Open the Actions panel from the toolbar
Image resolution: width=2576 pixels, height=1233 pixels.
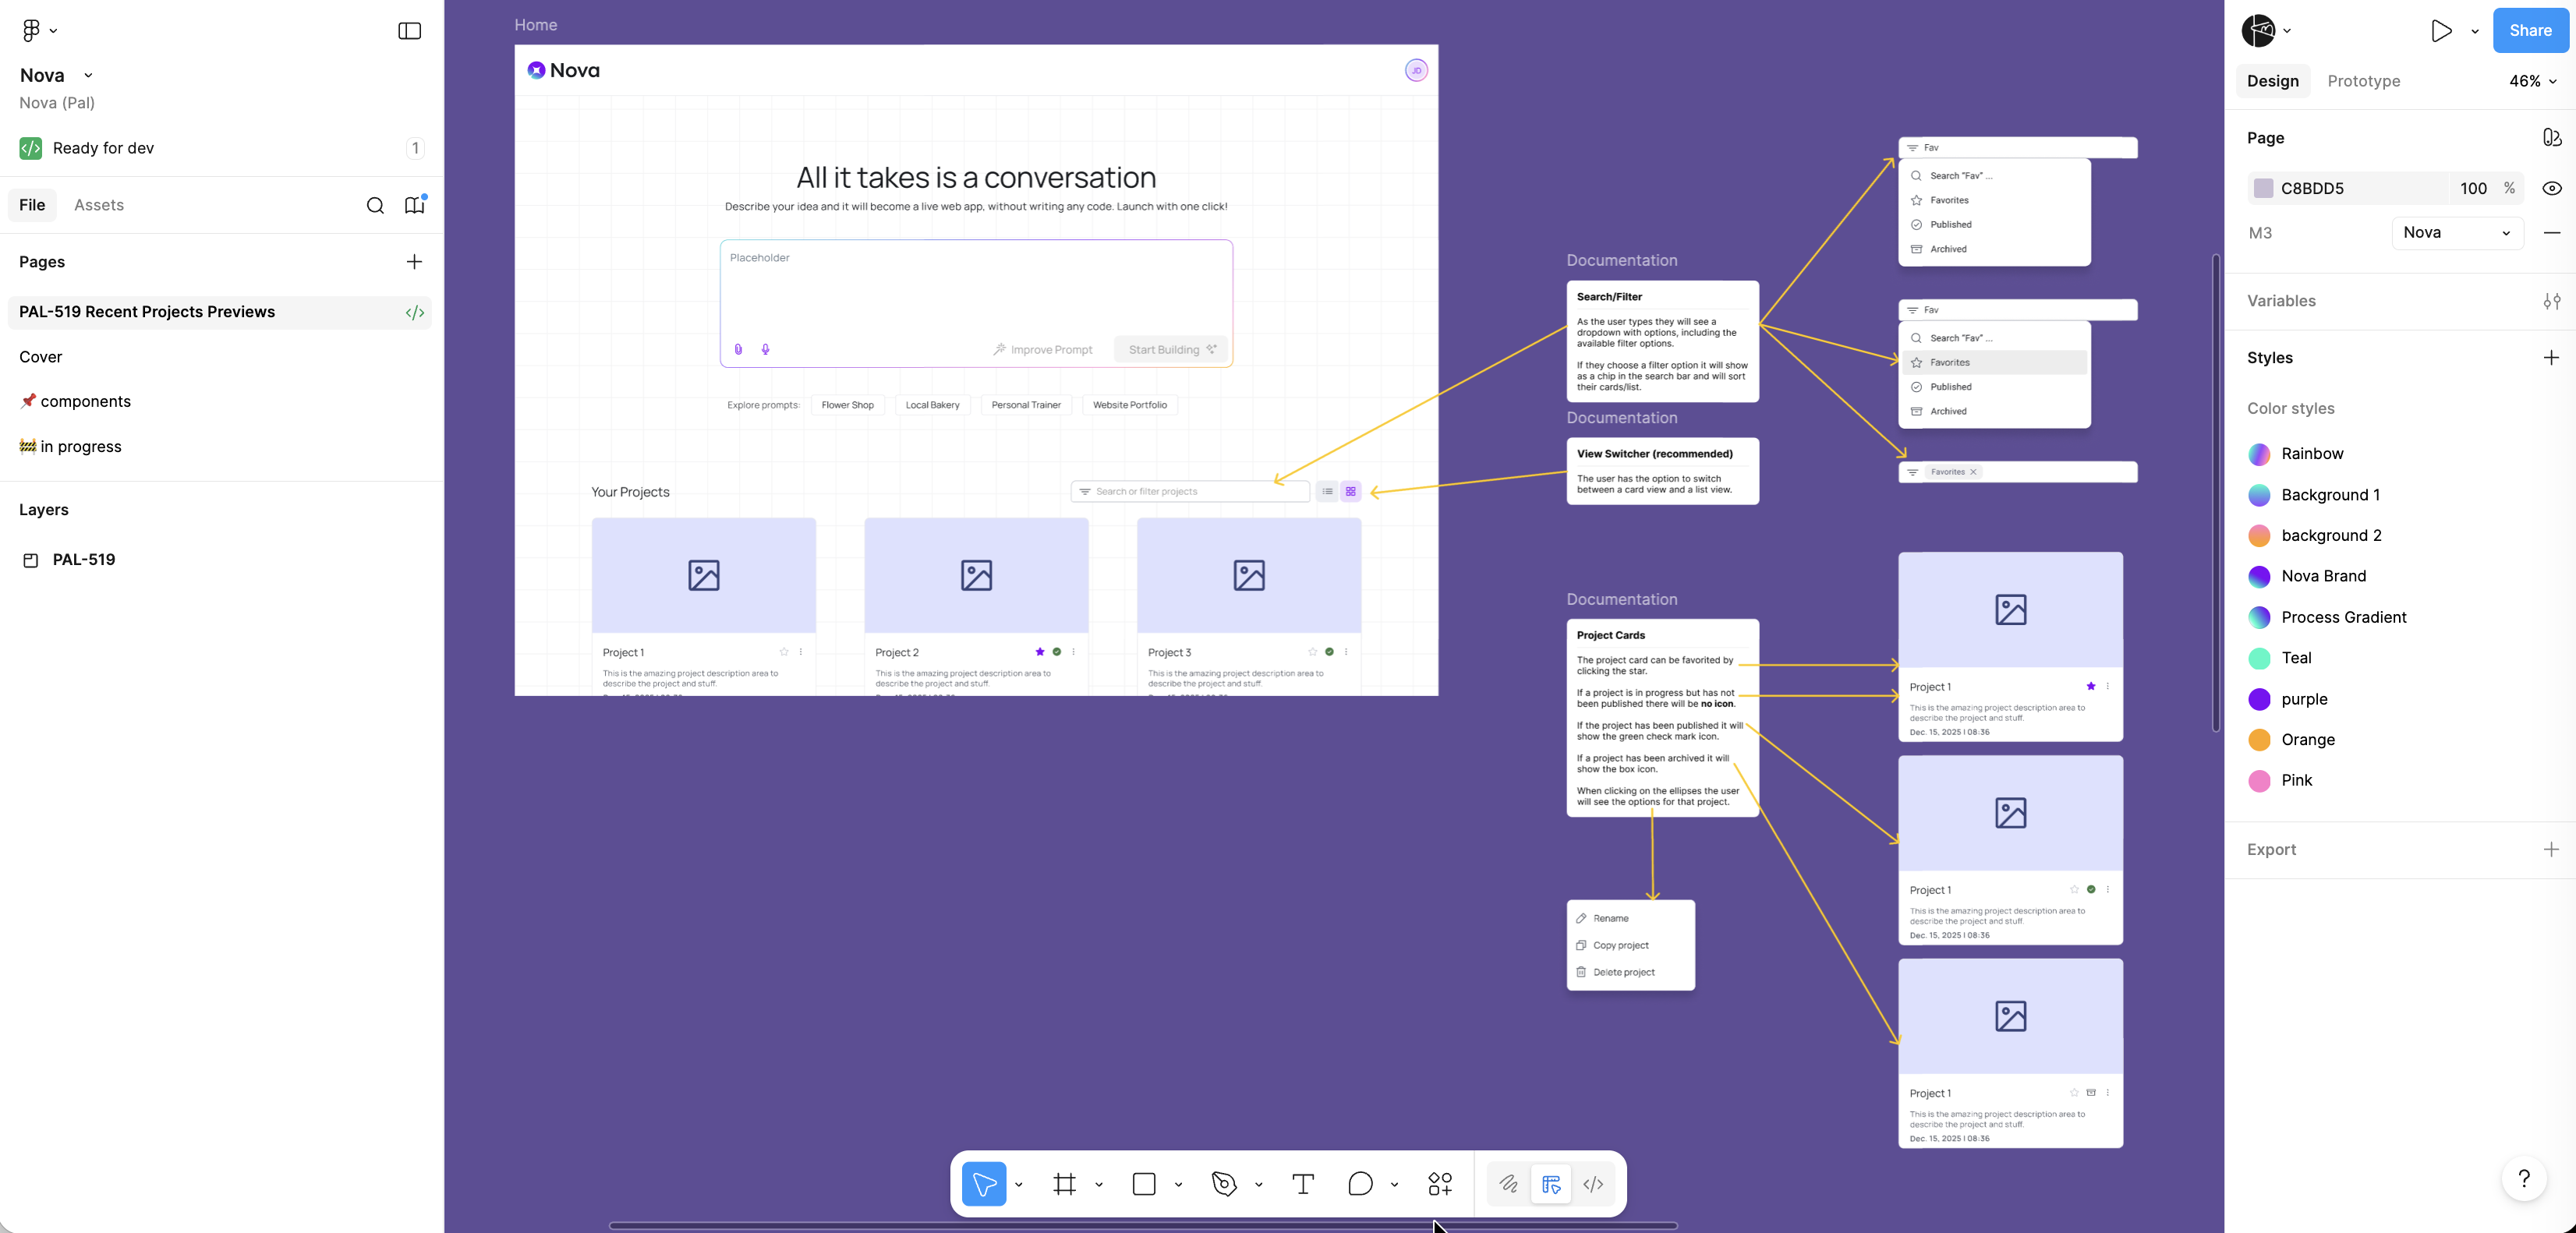point(1440,1184)
